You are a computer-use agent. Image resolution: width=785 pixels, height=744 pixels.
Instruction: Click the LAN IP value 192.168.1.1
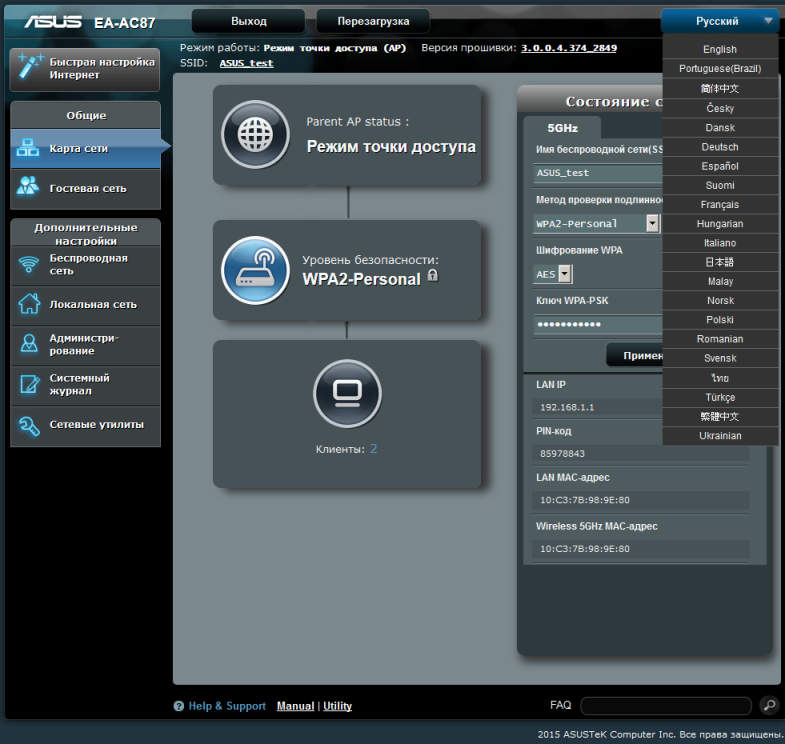click(x=567, y=407)
